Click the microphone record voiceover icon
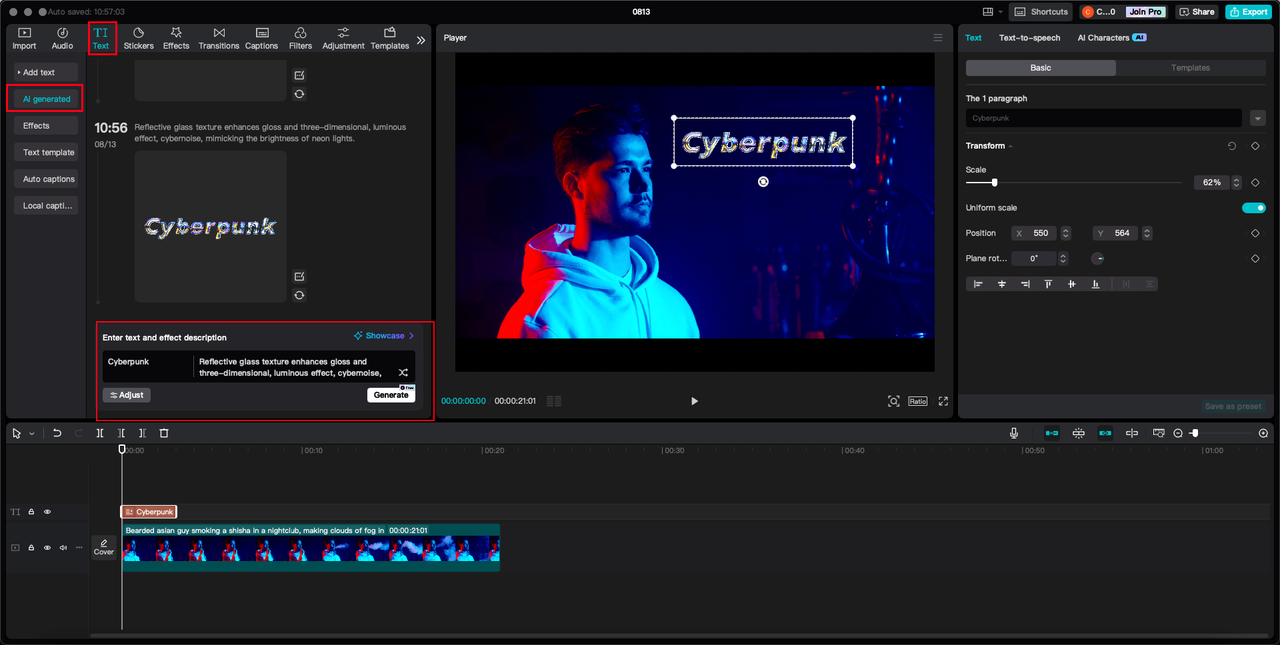The image size is (1280, 645). coord(1014,433)
